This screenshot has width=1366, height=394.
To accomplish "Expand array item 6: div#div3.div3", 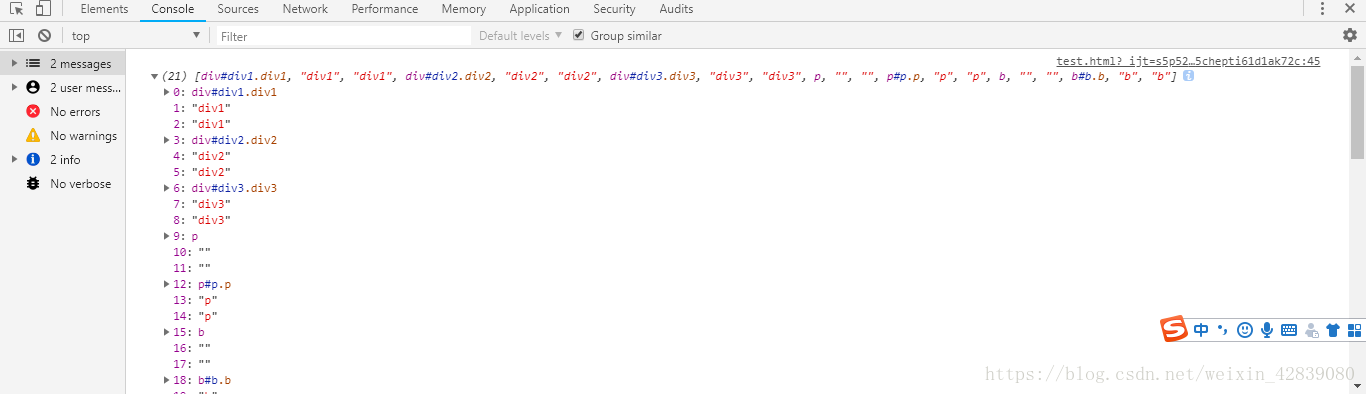I will [x=167, y=188].
